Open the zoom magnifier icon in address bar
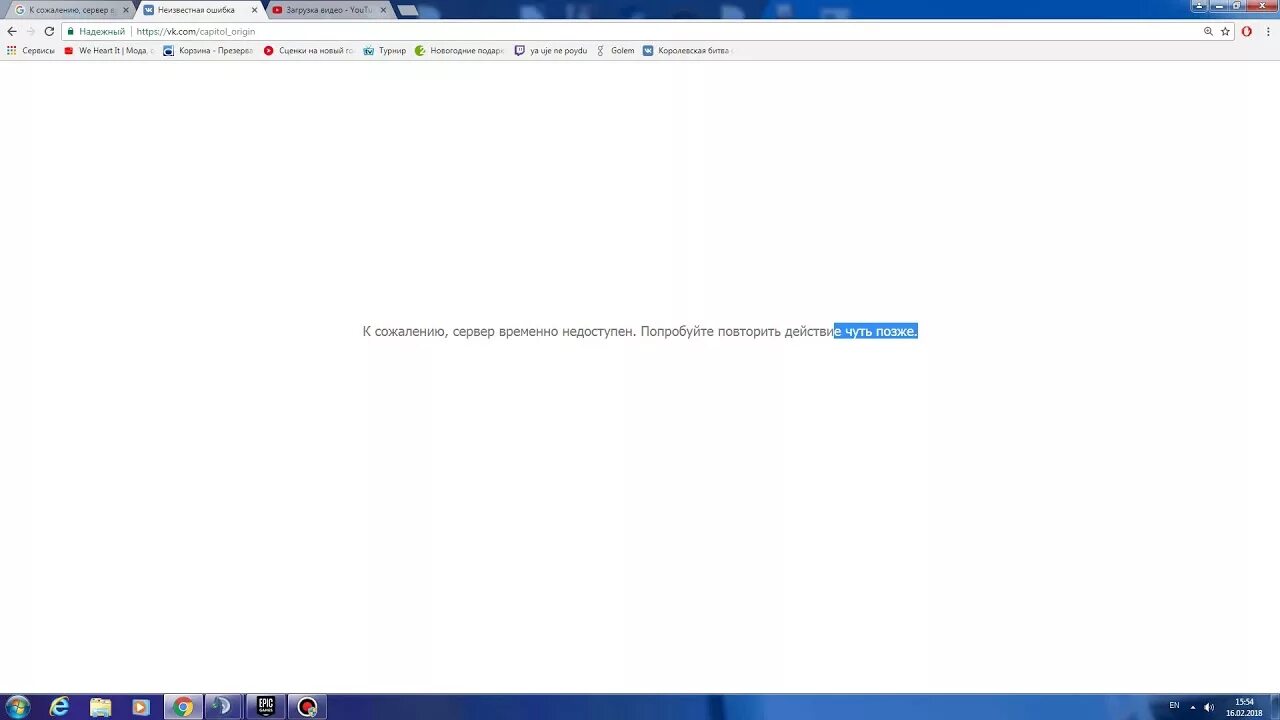 click(x=1208, y=31)
